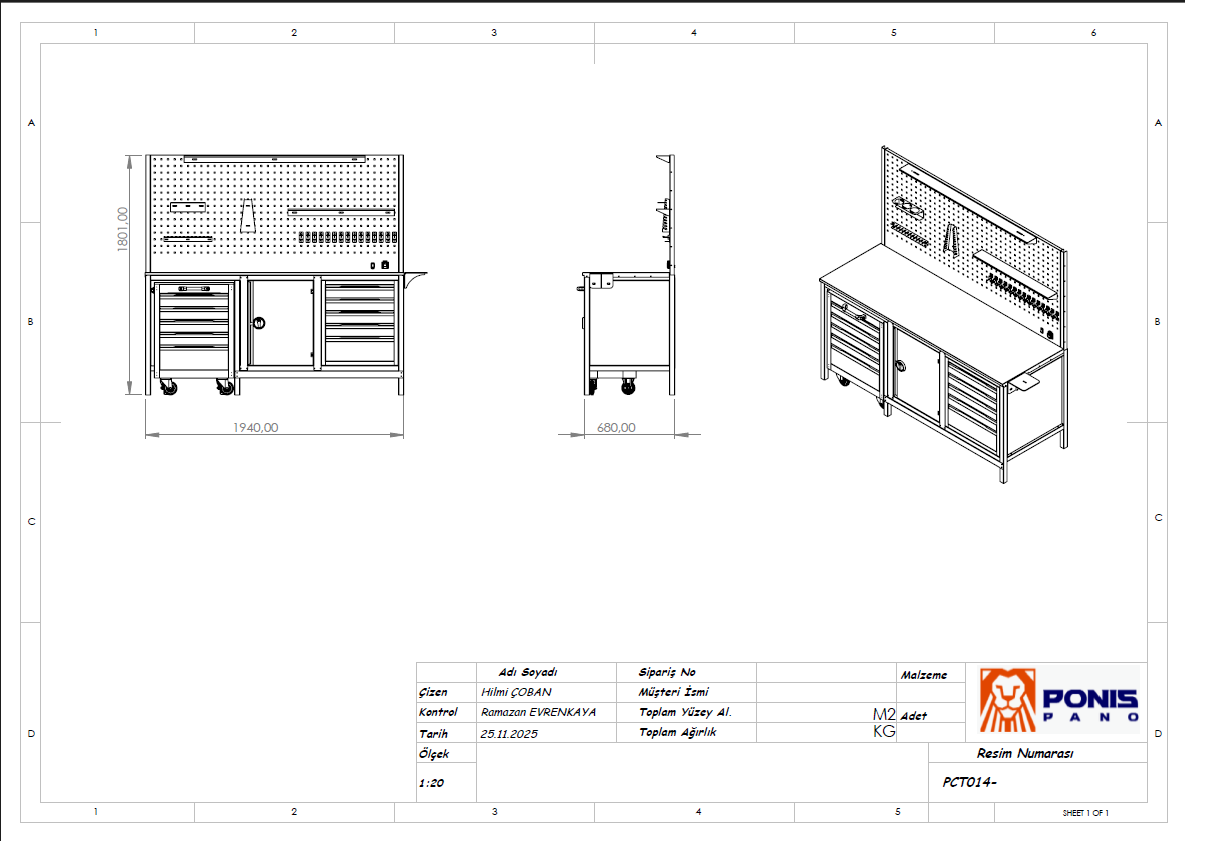Screen dimensions: 1228x841
Task: Click the SHEET 1 OF 1 text
Action: tap(1085, 813)
